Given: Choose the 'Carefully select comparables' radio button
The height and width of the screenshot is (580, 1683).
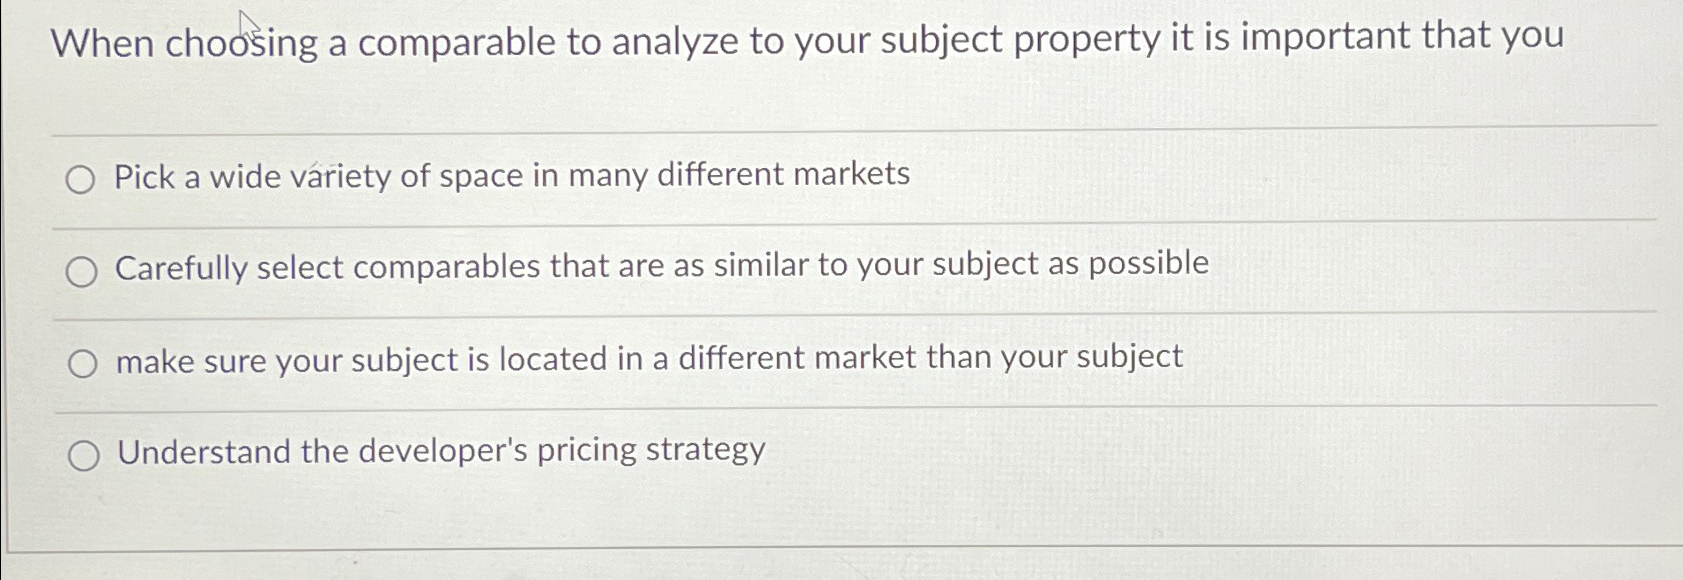Looking at the screenshot, I should 84,268.
